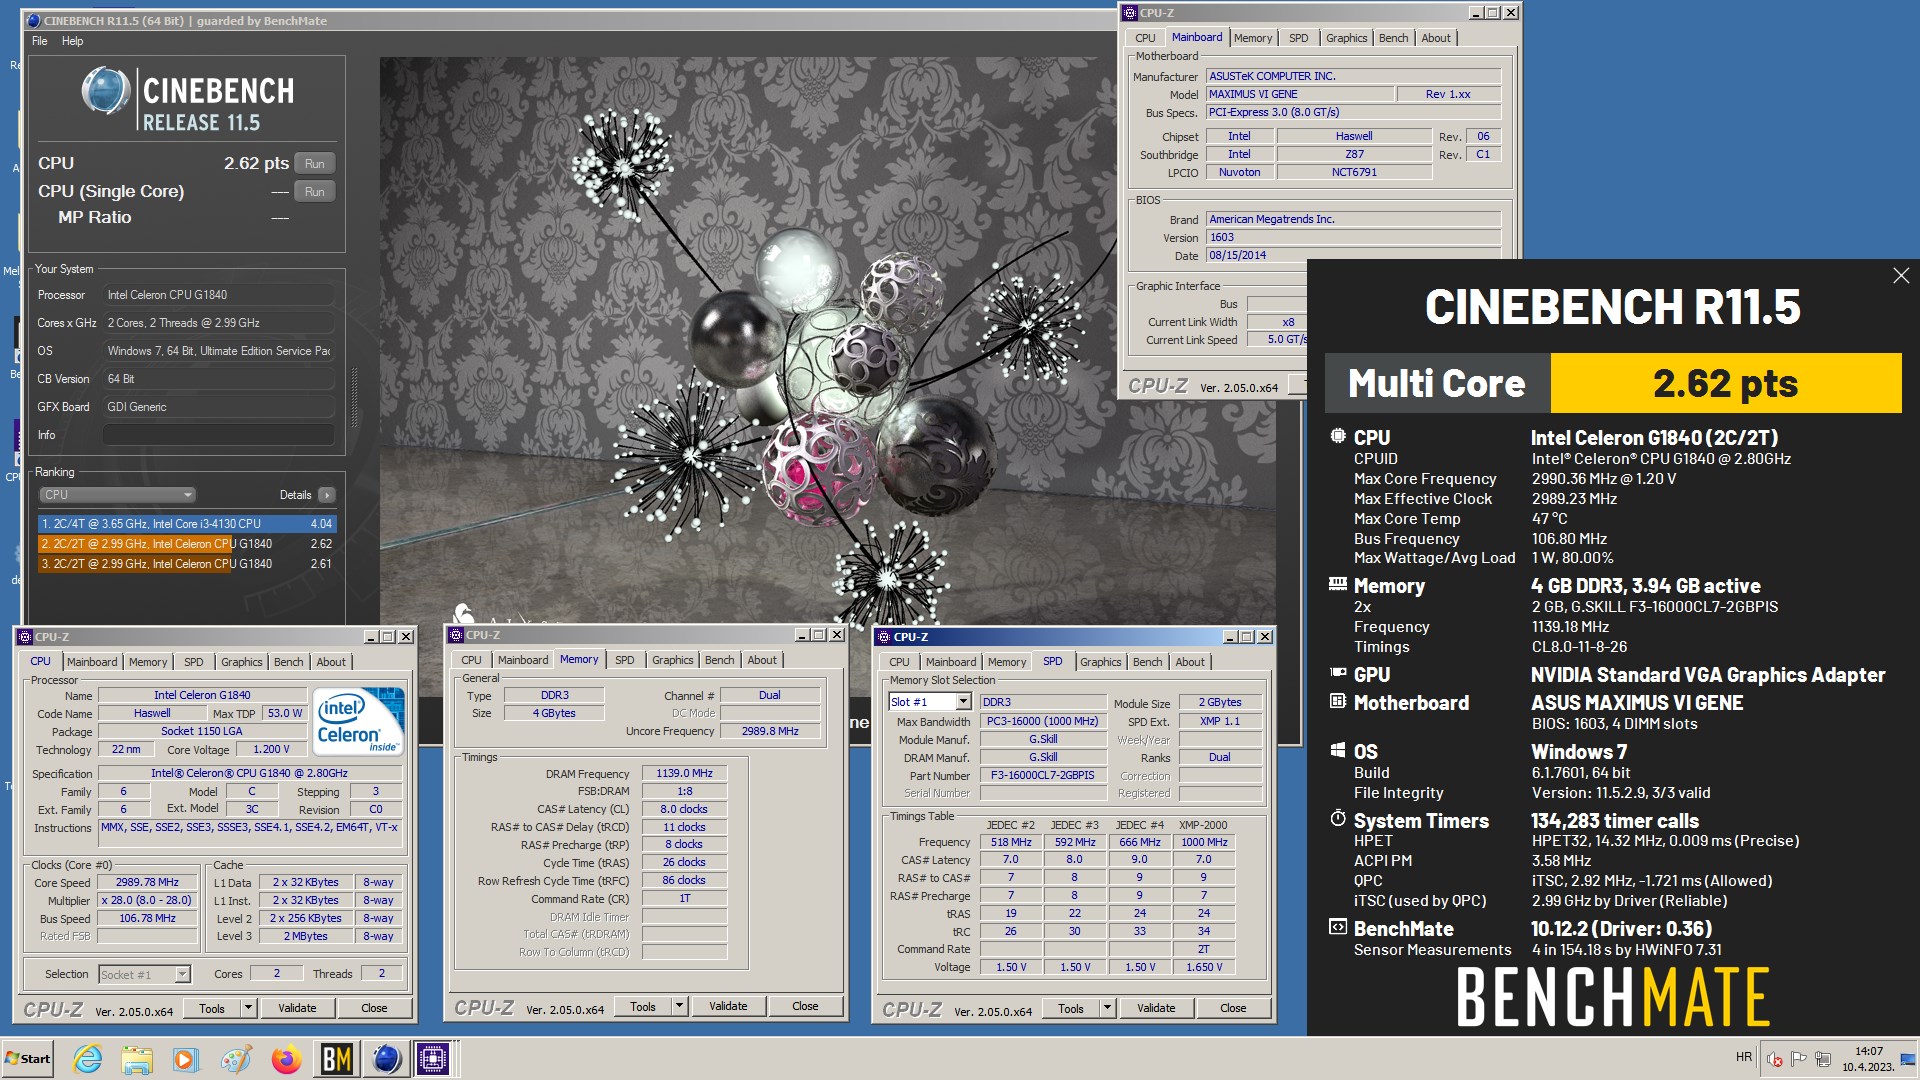This screenshot has height=1080, width=1920.
Task: Open SPD tab in left CPU-Z window
Action: (194, 662)
